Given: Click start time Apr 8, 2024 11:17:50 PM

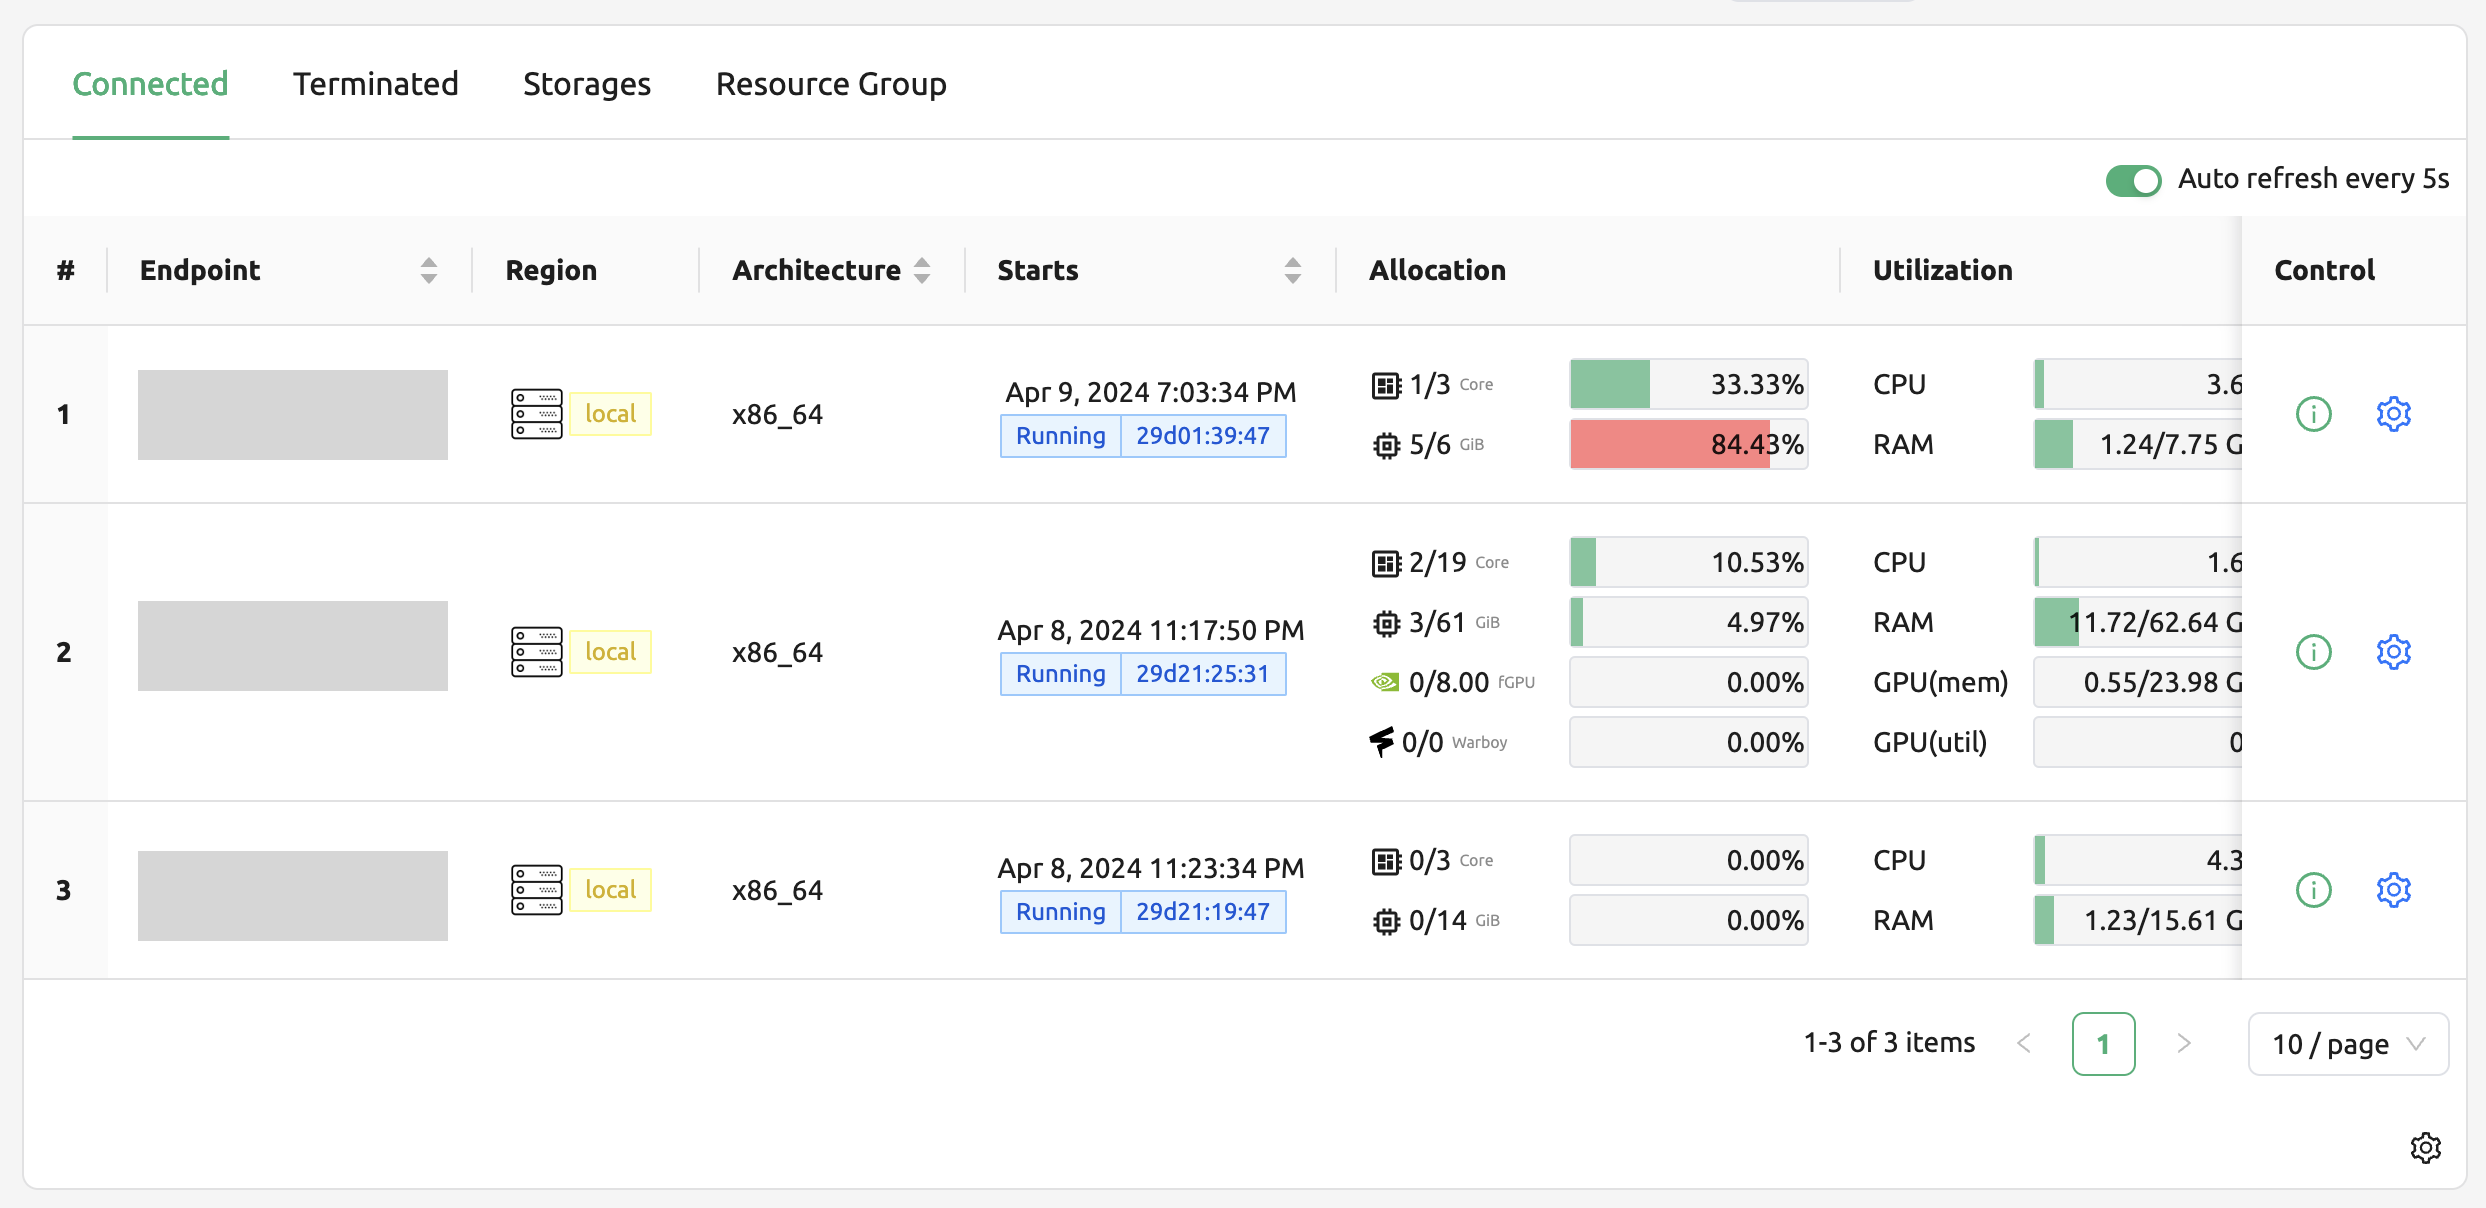Looking at the screenshot, I should pos(1151,630).
